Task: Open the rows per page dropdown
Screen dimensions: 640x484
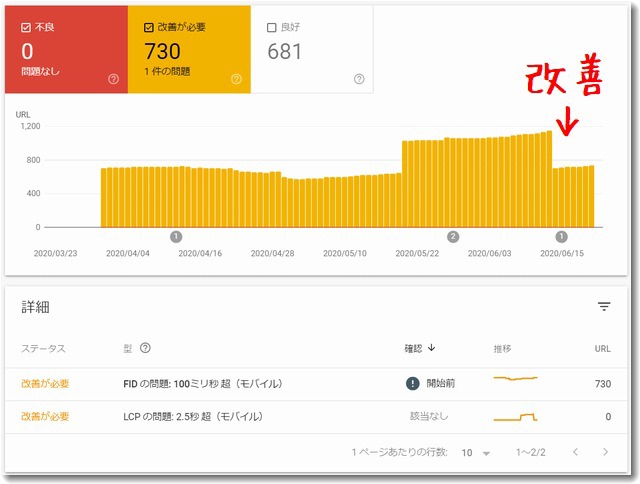Action: point(476,453)
